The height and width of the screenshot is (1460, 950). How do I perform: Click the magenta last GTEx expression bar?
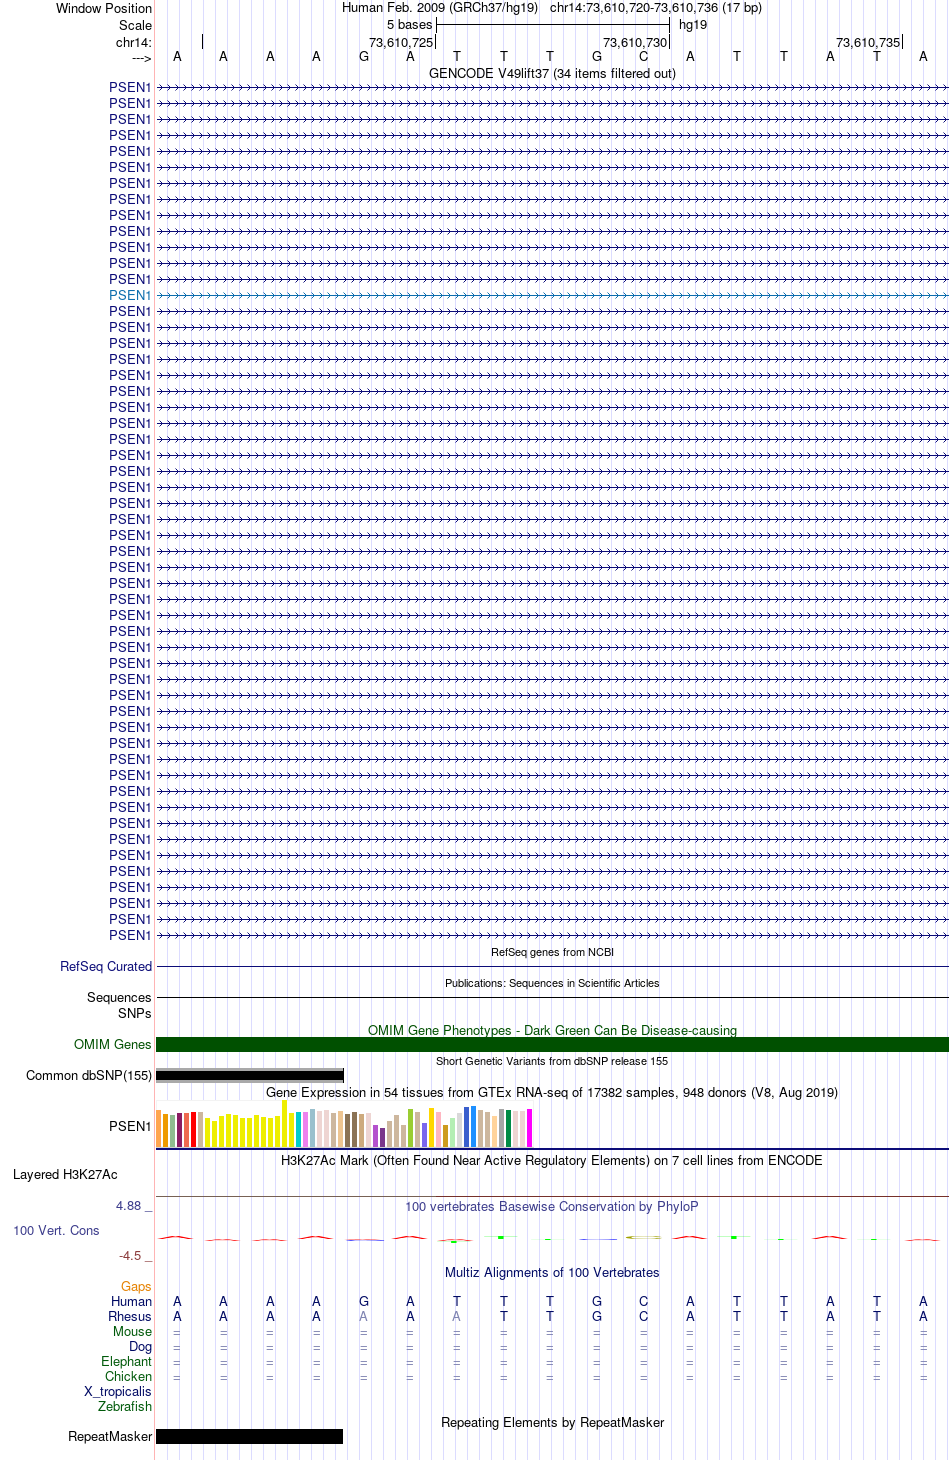click(530, 1128)
